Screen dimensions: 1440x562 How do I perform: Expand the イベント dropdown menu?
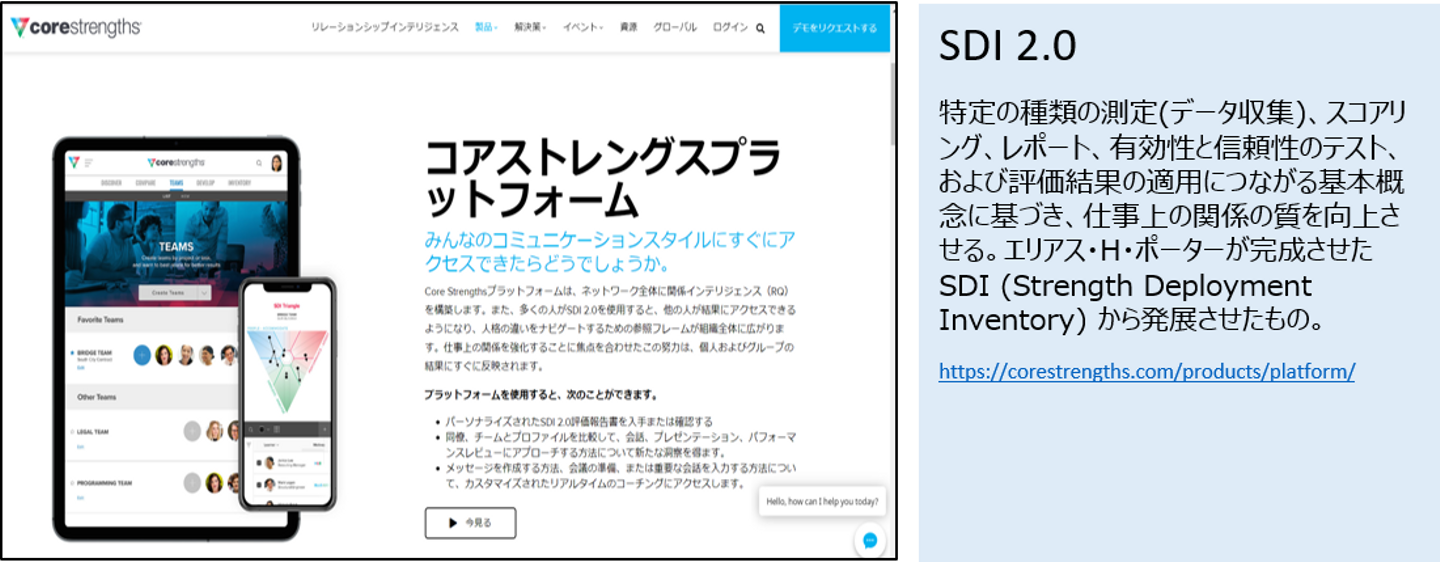[x=583, y=28]
